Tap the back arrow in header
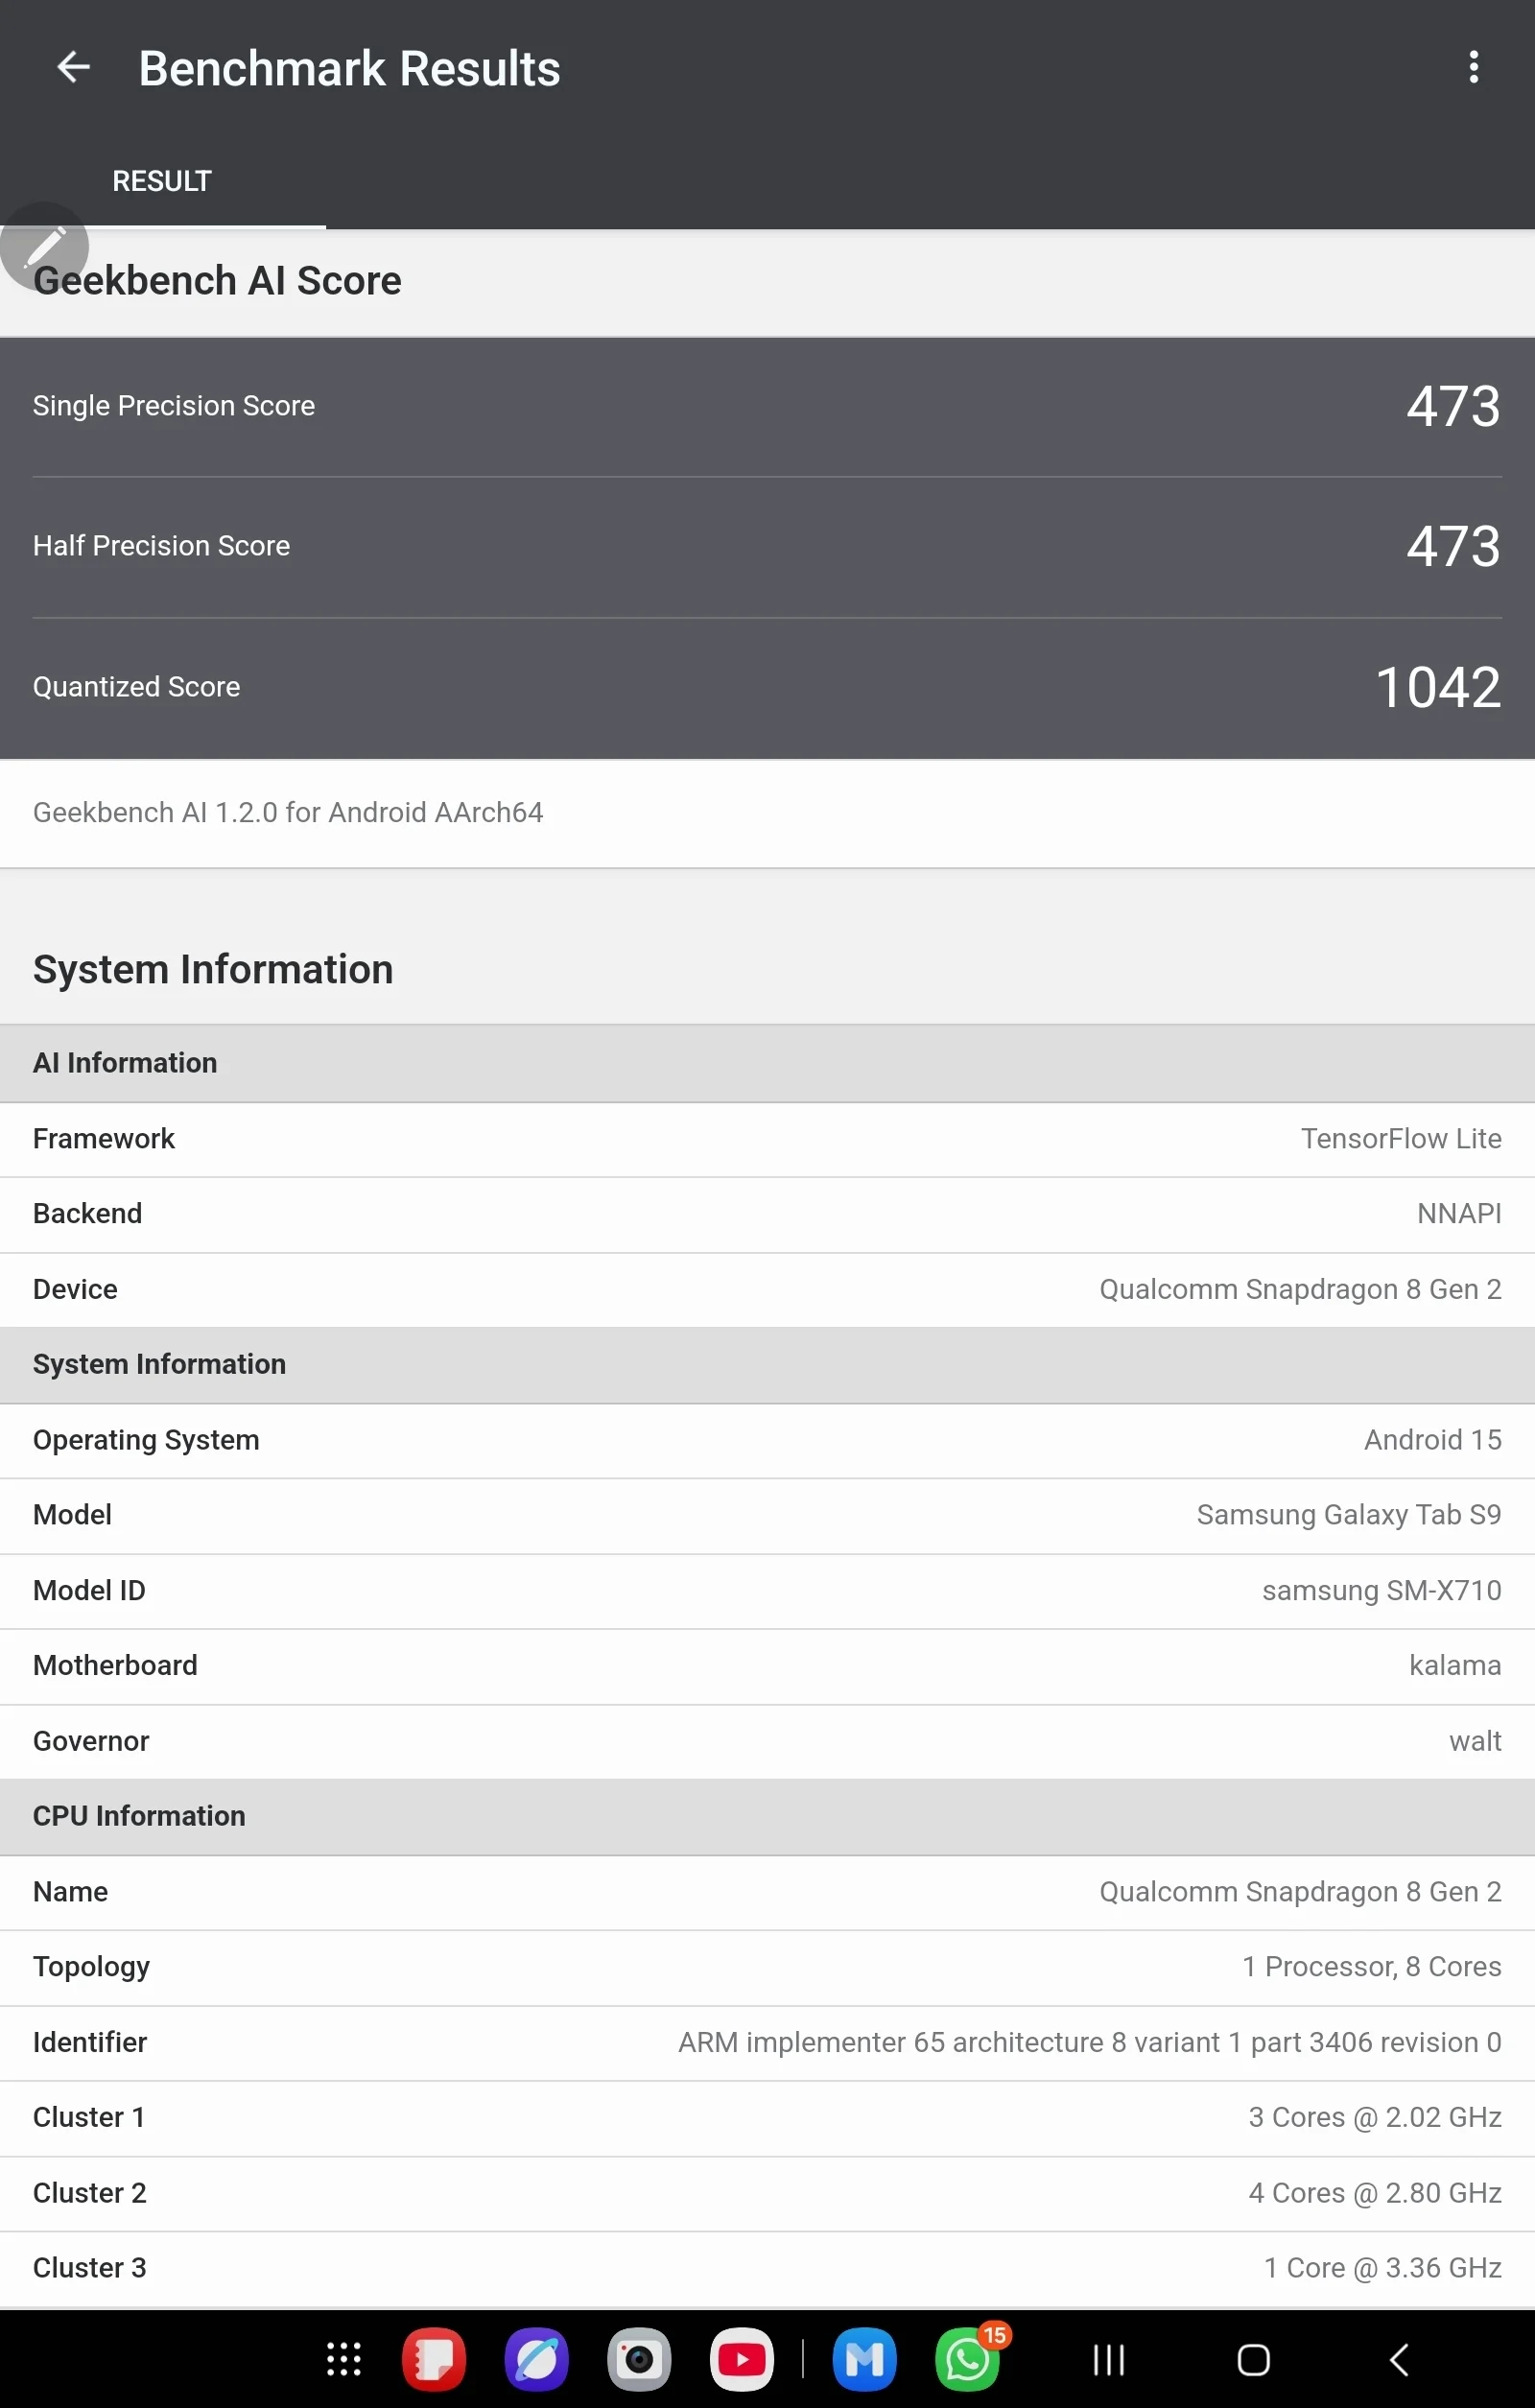This screenshot has height=2408, width=1535. pyautogui.click(x=73, y=68)
